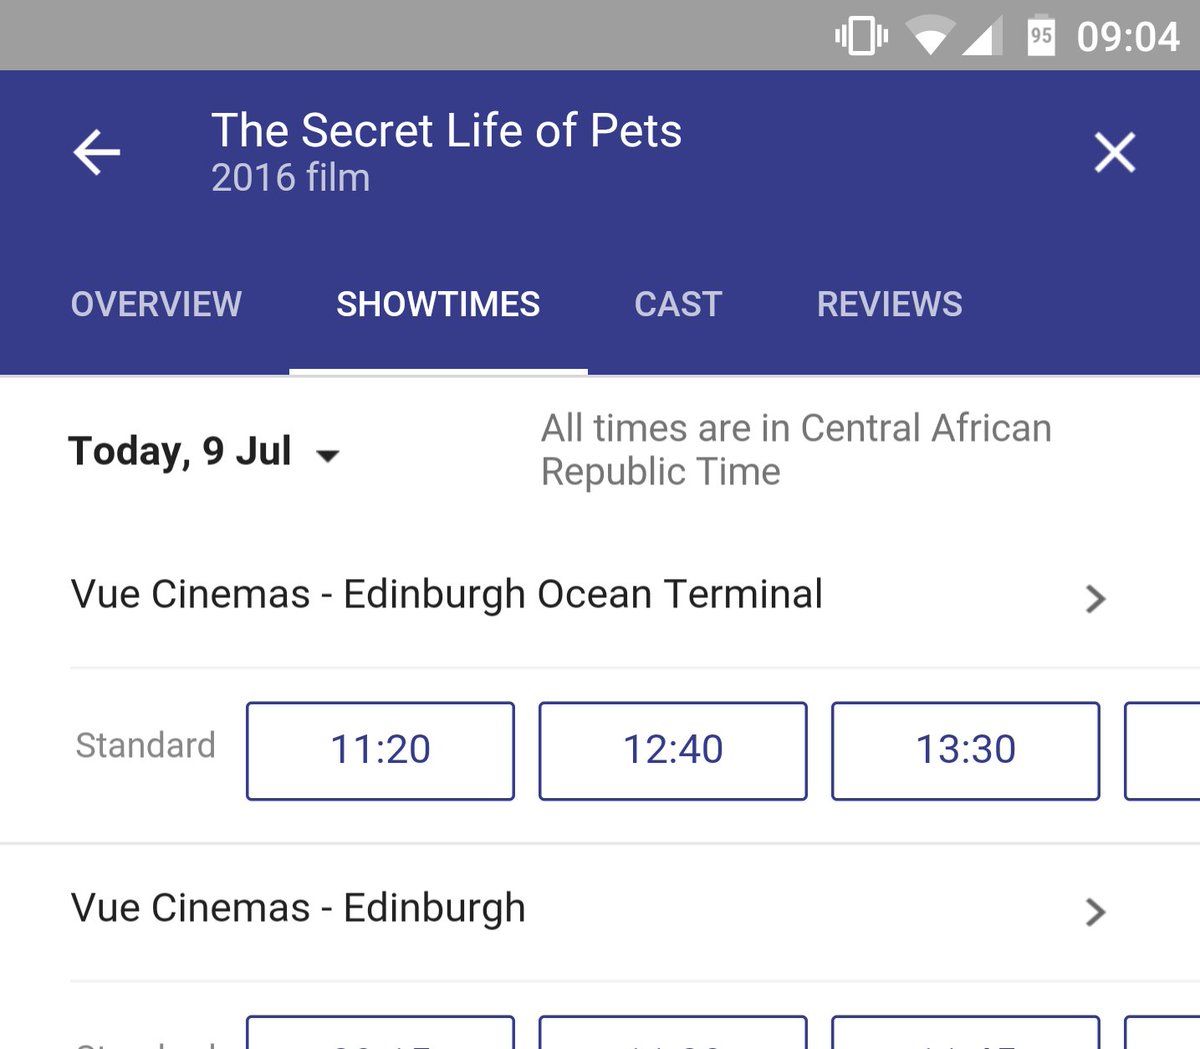The height and width of the screenshot is (1049, 1200).
Task: Open the Vue Cinemas - Edinburgh listing
Action: pyautogui.click(x=298, y=908)
